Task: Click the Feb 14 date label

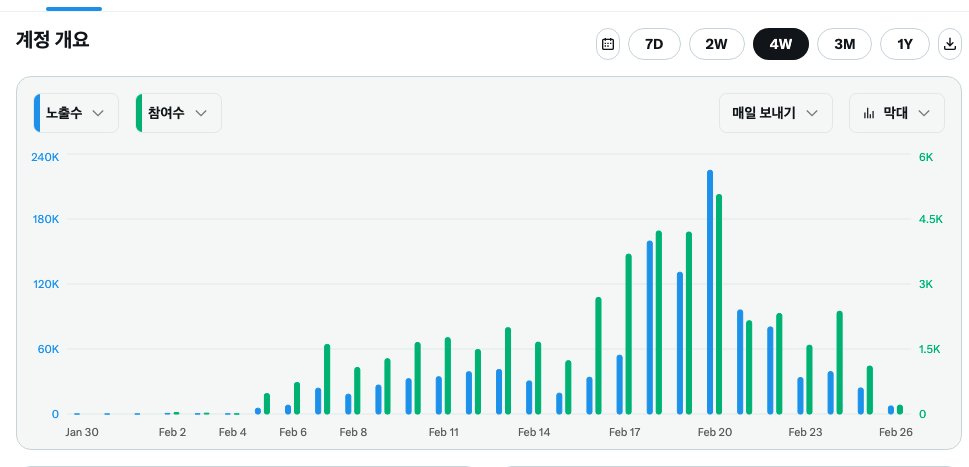Action: coord(534,432)
